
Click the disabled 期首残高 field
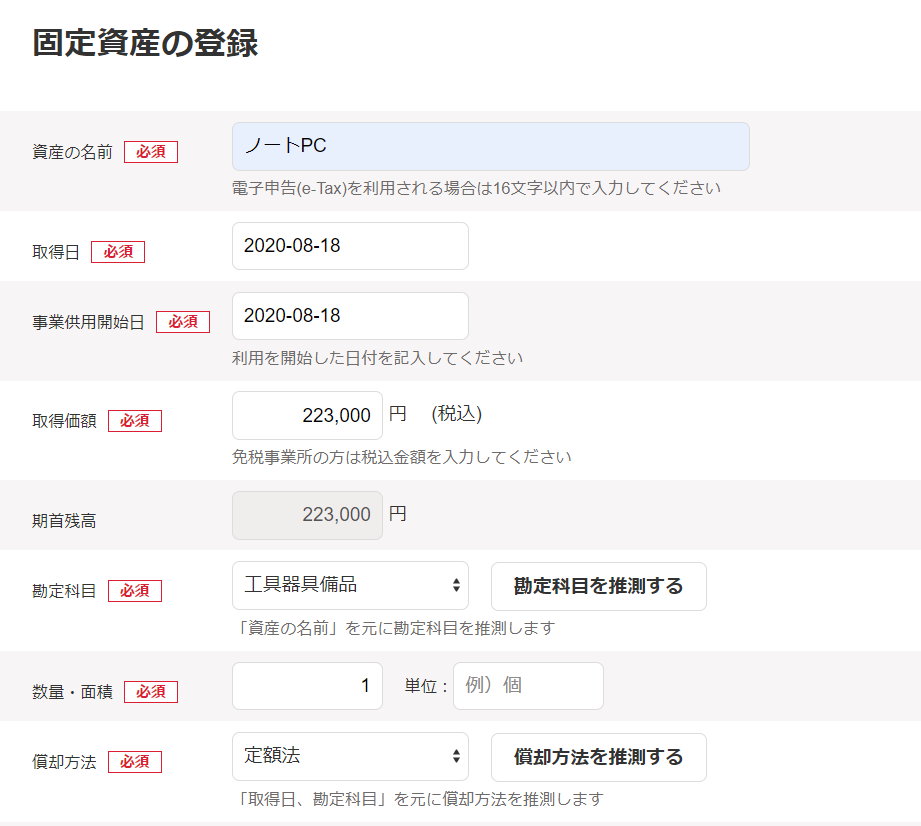pyautogui.click(x=307, y=515)
